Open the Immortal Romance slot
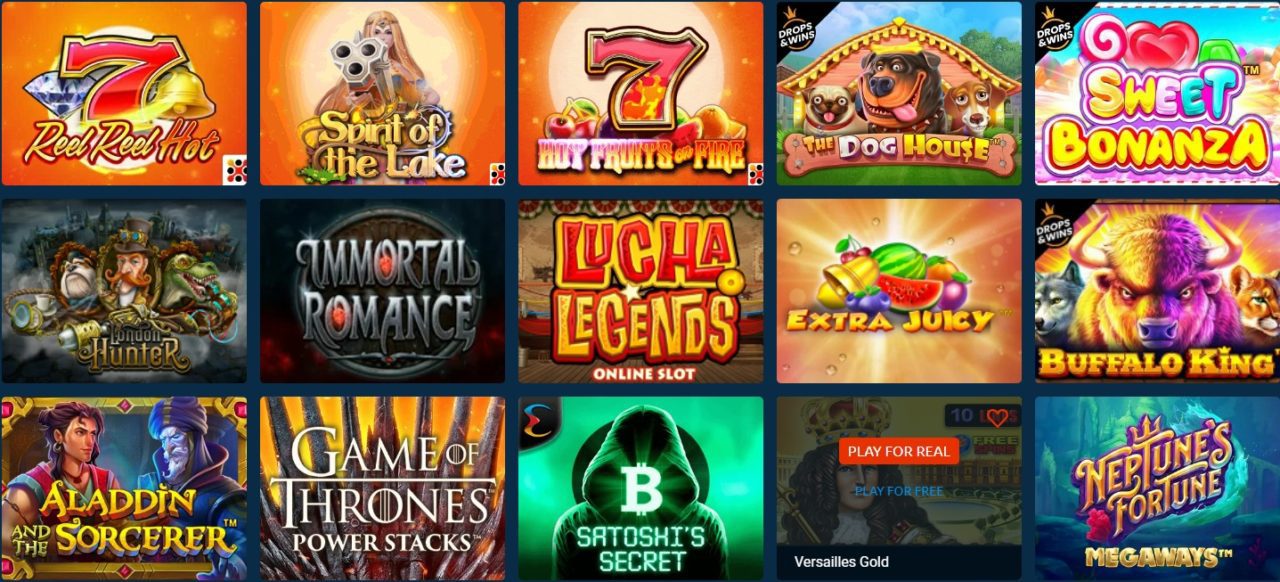Viewport: 1280px width, 582px height. (x=383, y=291)
